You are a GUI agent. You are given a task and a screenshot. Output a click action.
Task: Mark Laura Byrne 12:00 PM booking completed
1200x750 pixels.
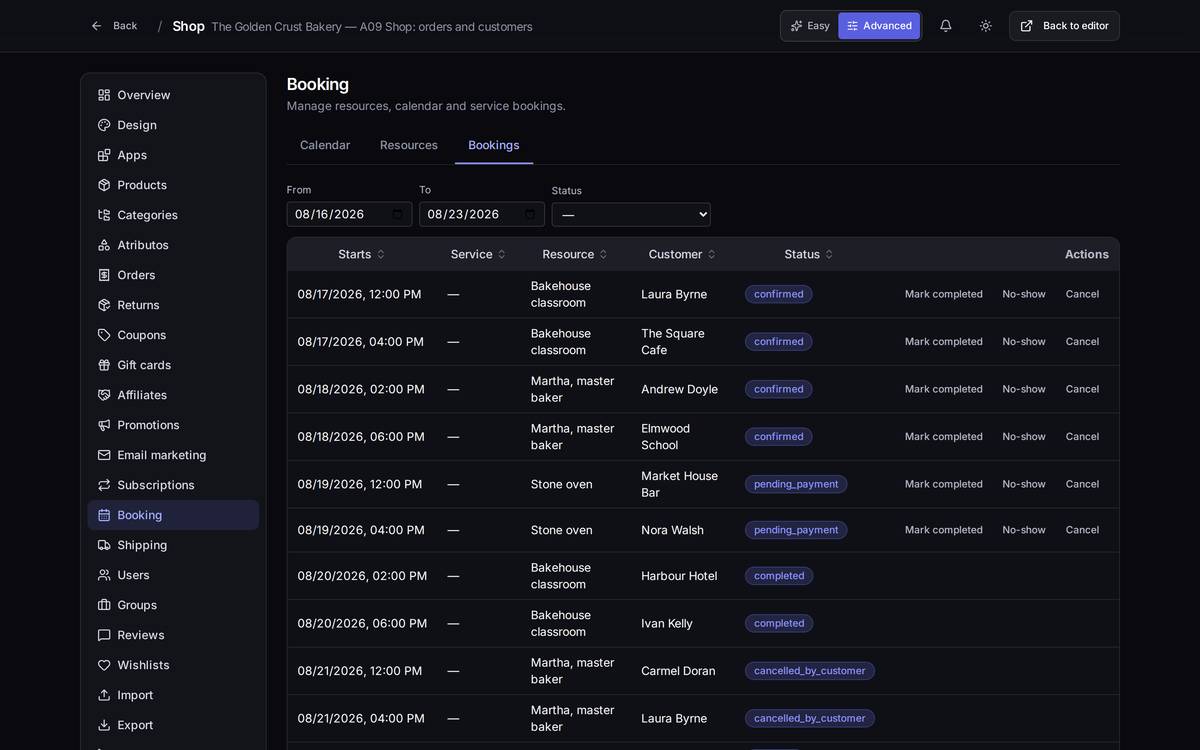944,294
